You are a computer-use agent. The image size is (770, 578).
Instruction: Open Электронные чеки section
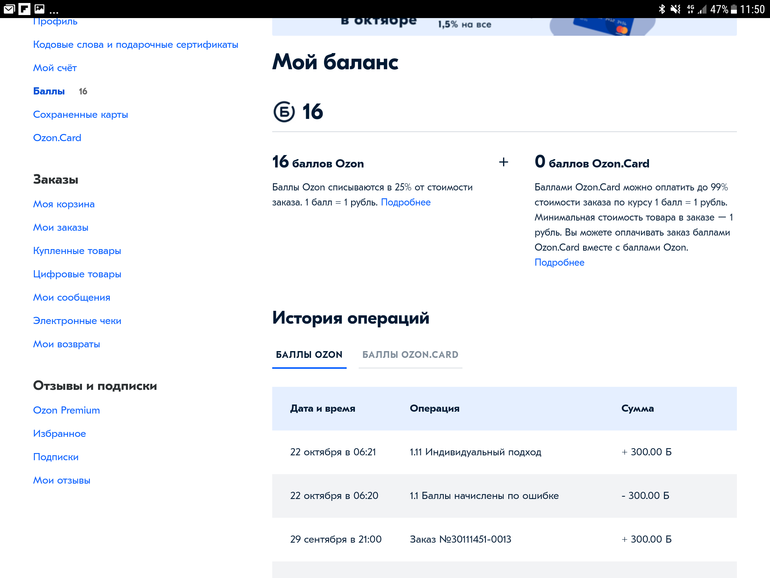pyautogui.click(x=77, y=321)
